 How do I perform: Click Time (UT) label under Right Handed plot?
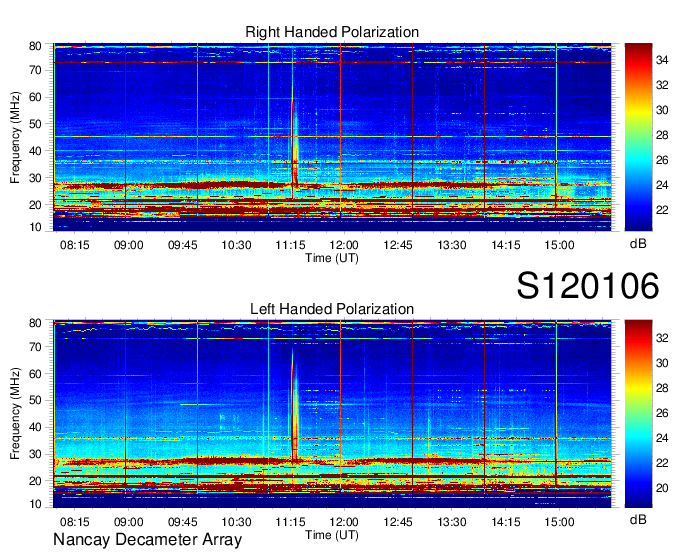[332, 258]
